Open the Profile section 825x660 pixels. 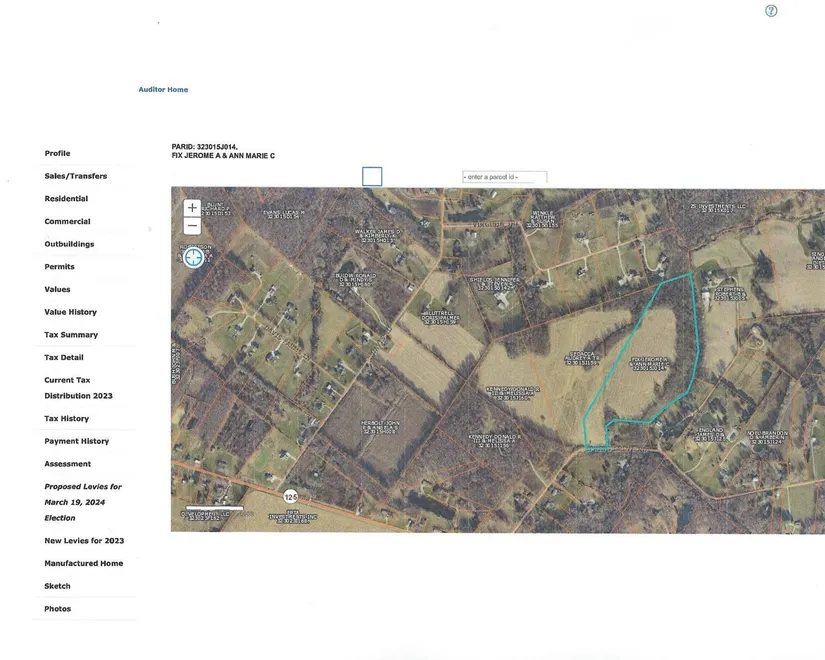point(57,153)
